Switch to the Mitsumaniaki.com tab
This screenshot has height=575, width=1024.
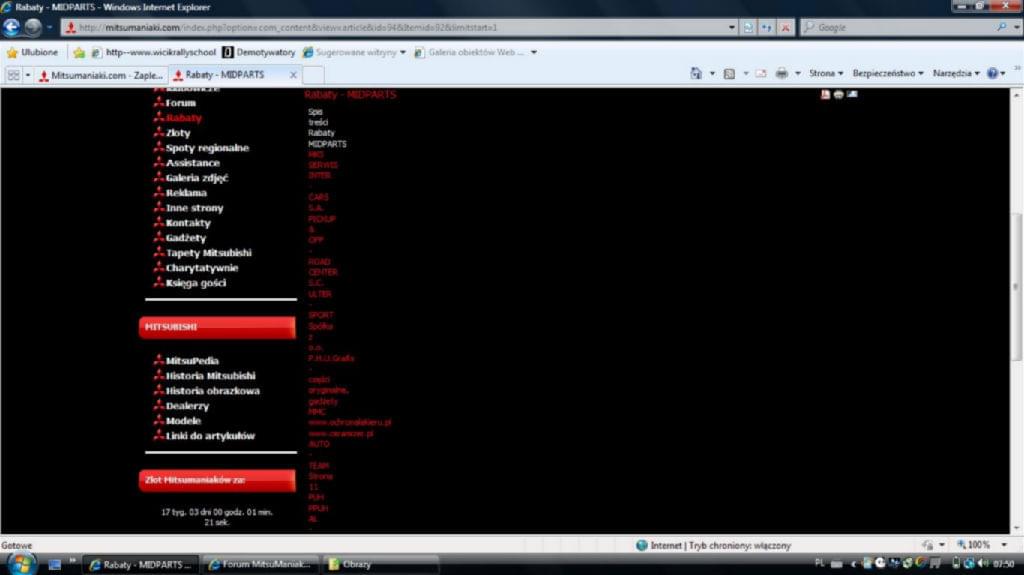tap(102, 75)
